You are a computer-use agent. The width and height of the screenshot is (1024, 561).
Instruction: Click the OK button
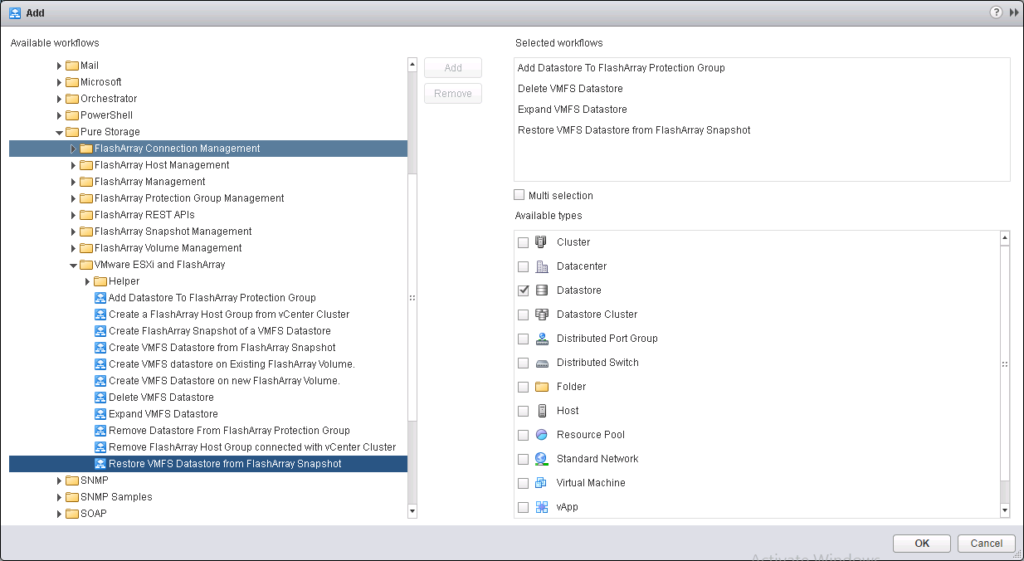(921, 543)
